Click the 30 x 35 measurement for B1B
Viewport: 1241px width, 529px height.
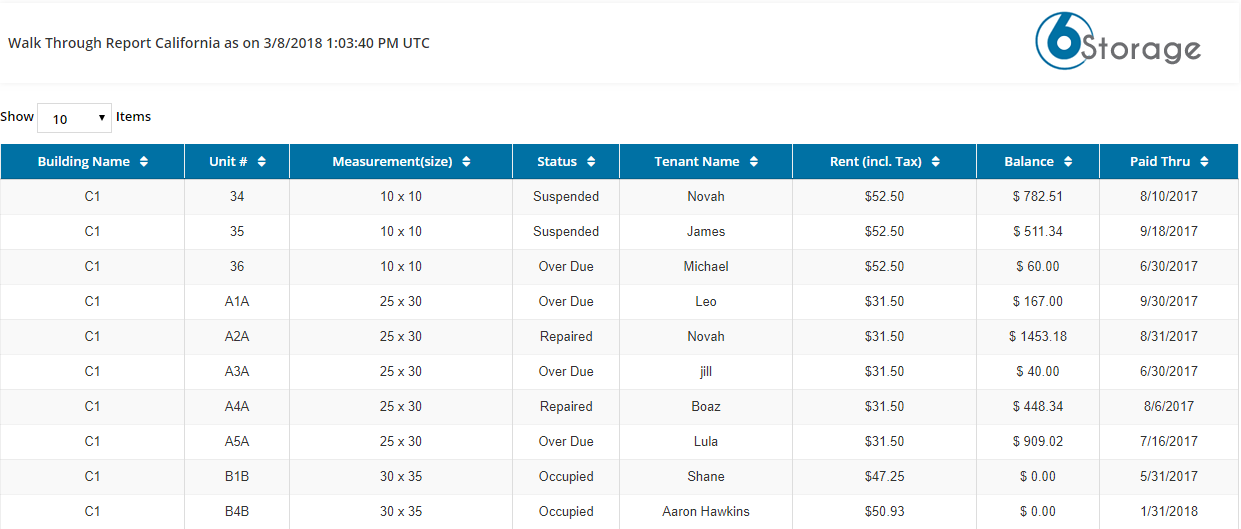click(401, 477)
